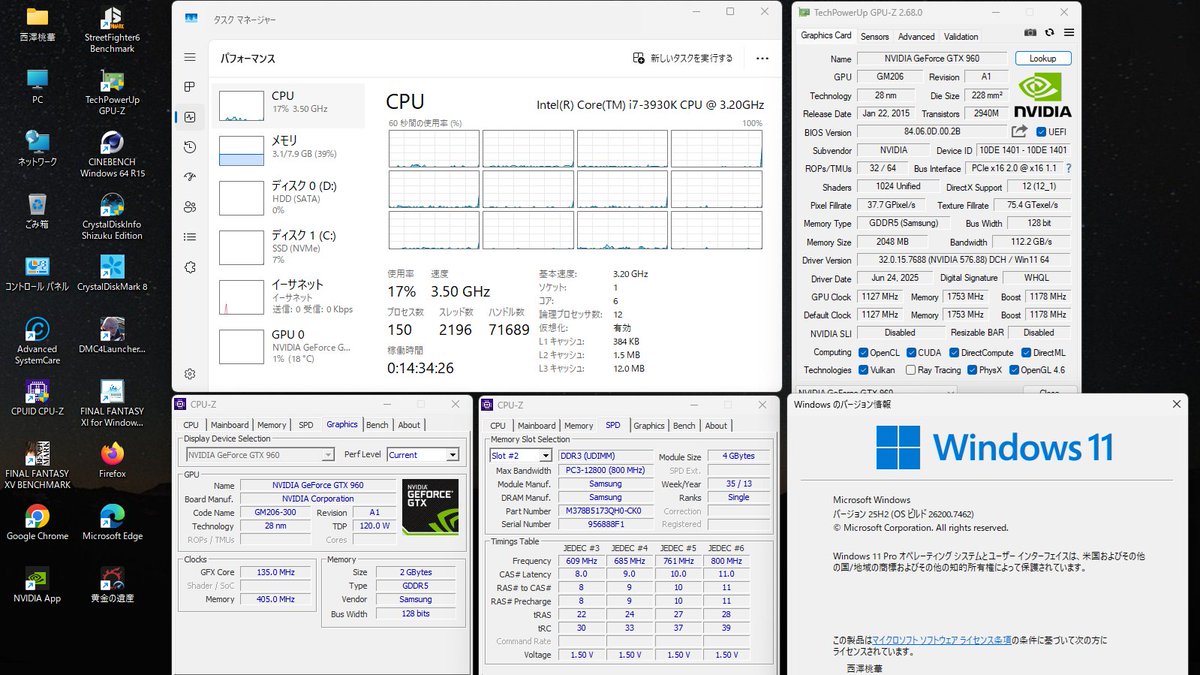1200x675 pixels.
Task: Open Task Manager settings gear icon
Action: coord(190,374)
